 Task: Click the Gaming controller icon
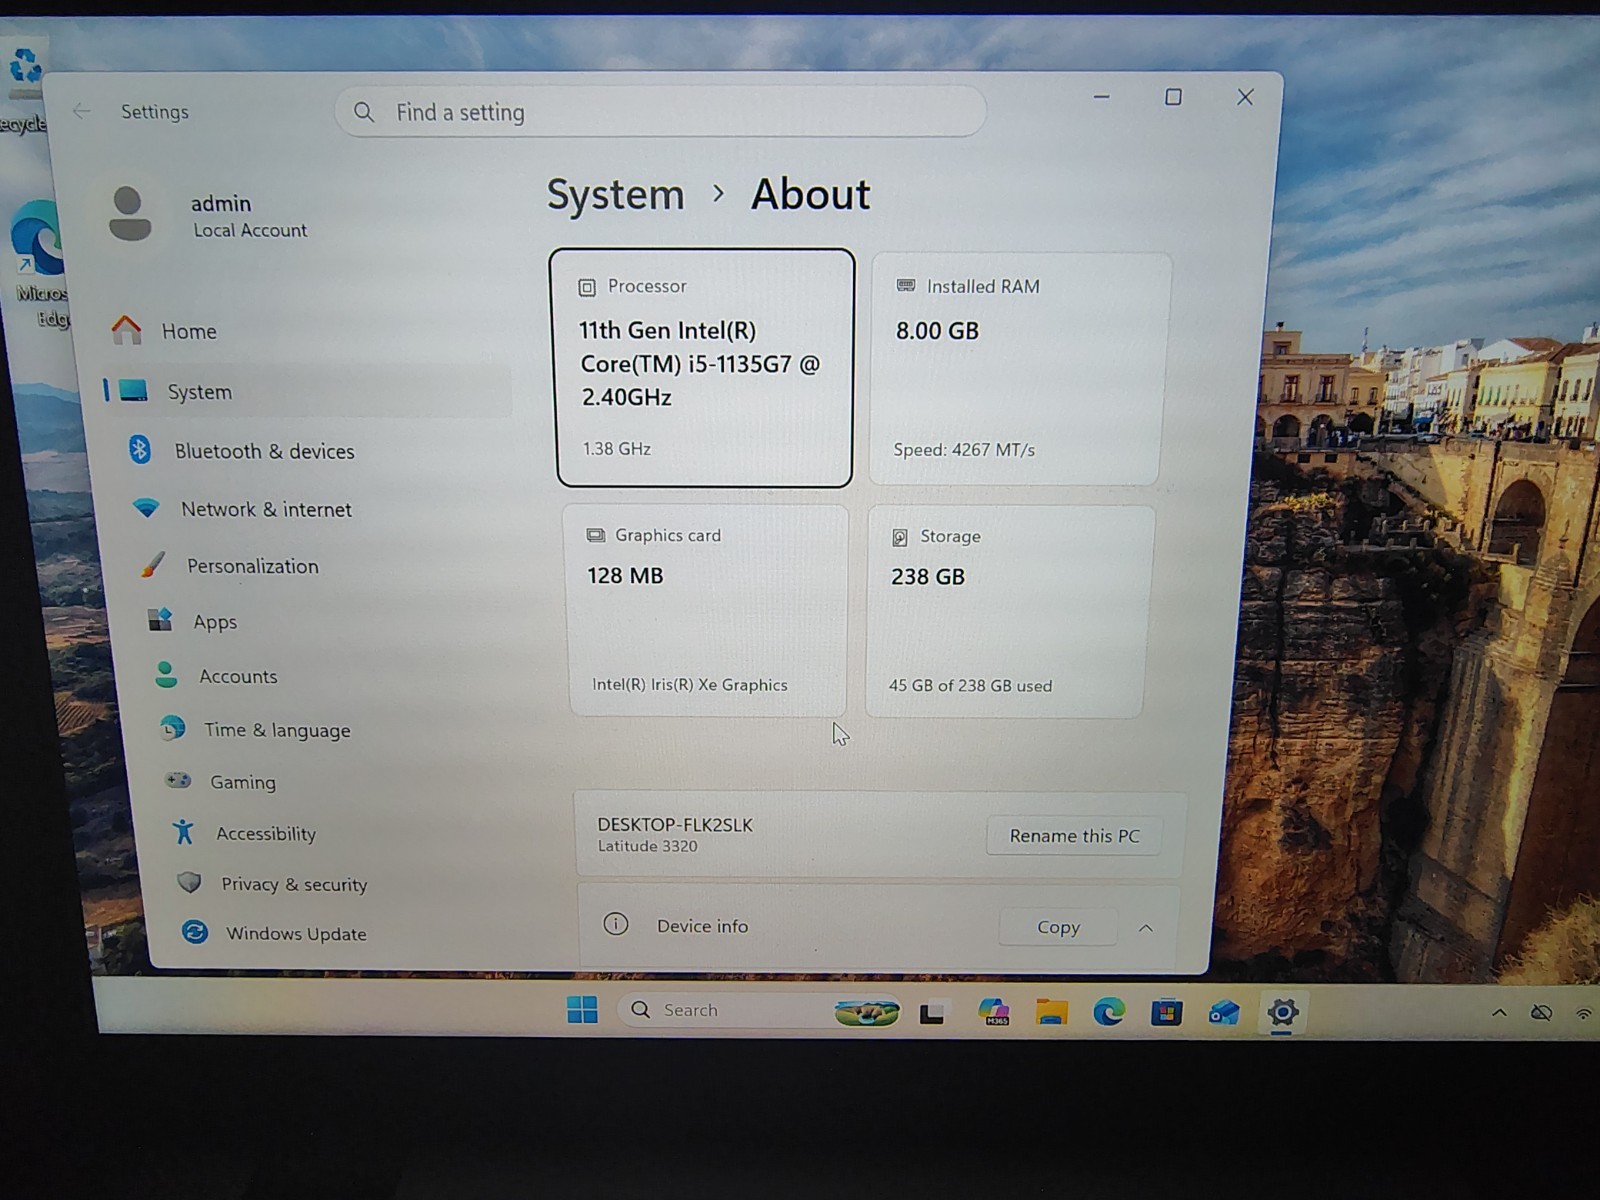click(x=178, y=780)
